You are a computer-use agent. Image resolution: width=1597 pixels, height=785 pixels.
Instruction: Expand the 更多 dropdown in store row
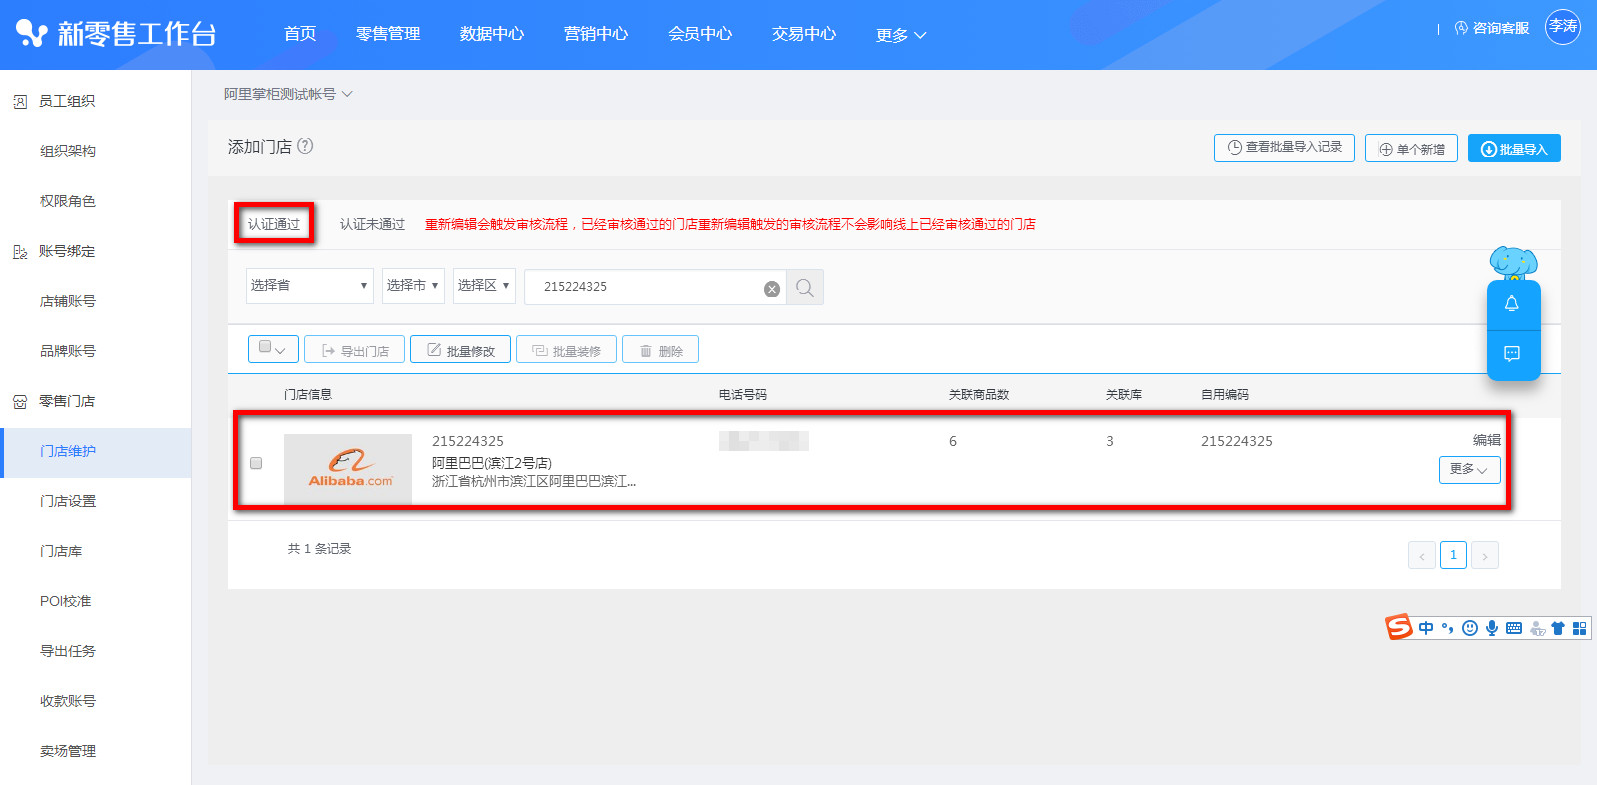pyautogui.click(x=1468, y=469)
